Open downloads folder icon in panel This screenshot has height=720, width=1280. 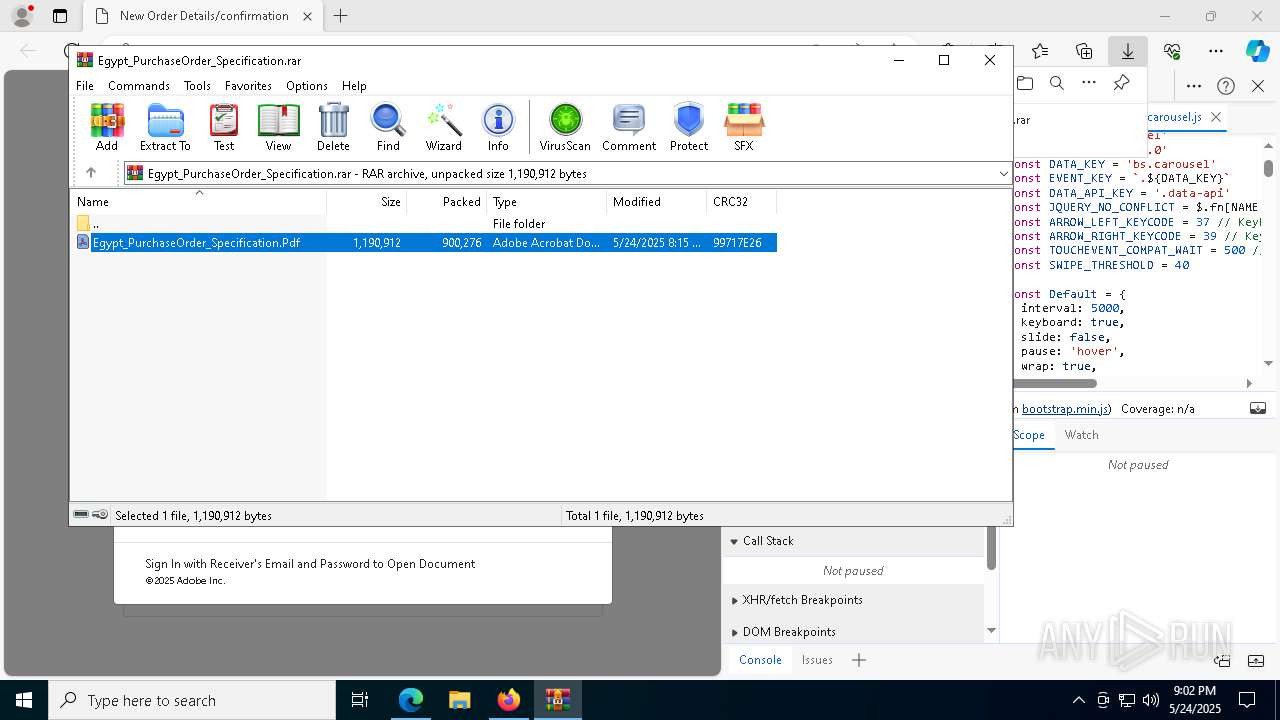point(1025,83)
